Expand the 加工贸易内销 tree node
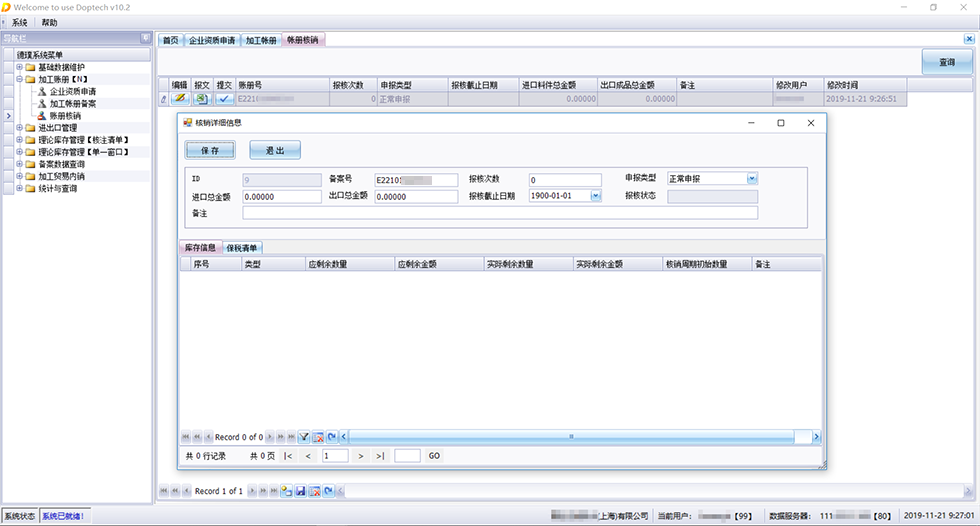 click(19, 176)
